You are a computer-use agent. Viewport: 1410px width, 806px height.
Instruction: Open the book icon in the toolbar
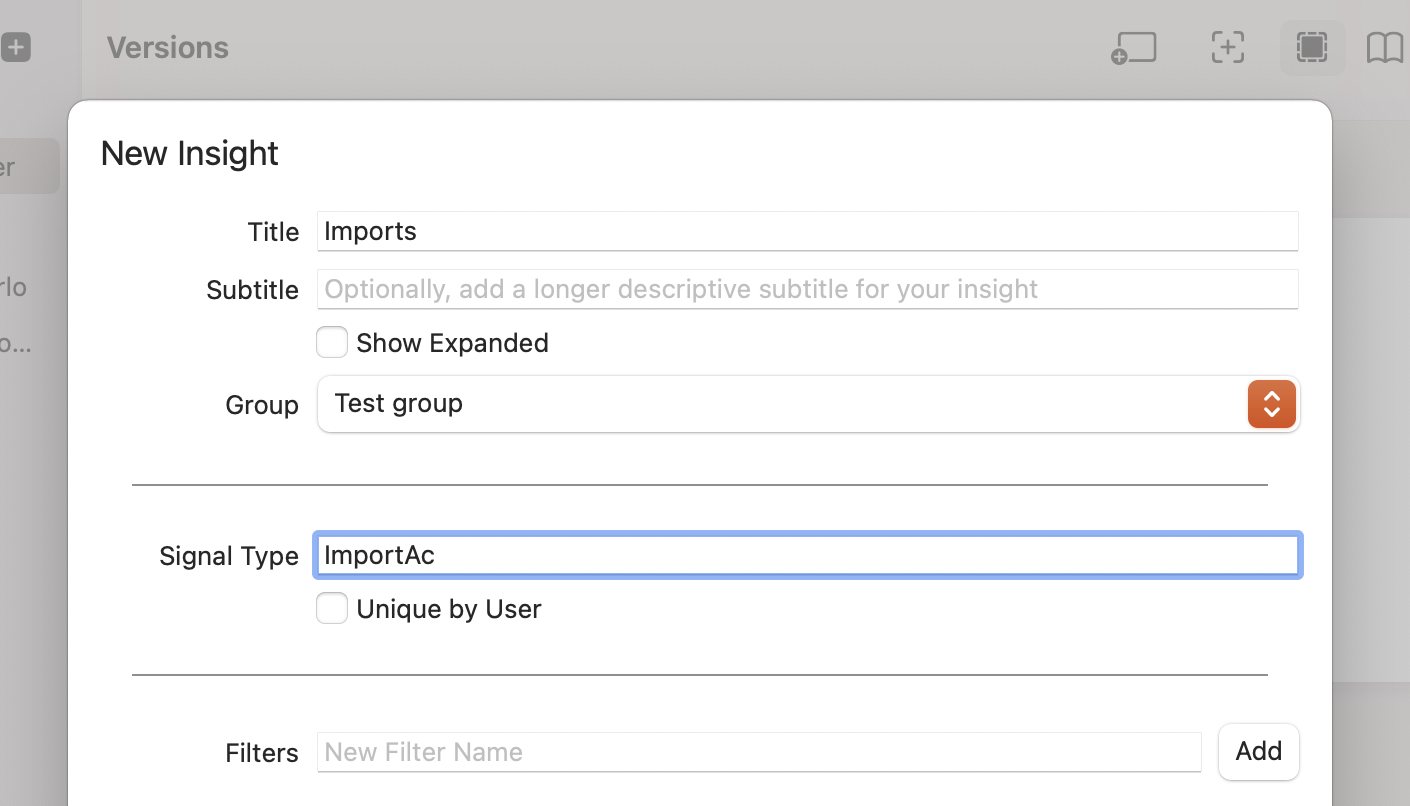[x=1384, y=47]
